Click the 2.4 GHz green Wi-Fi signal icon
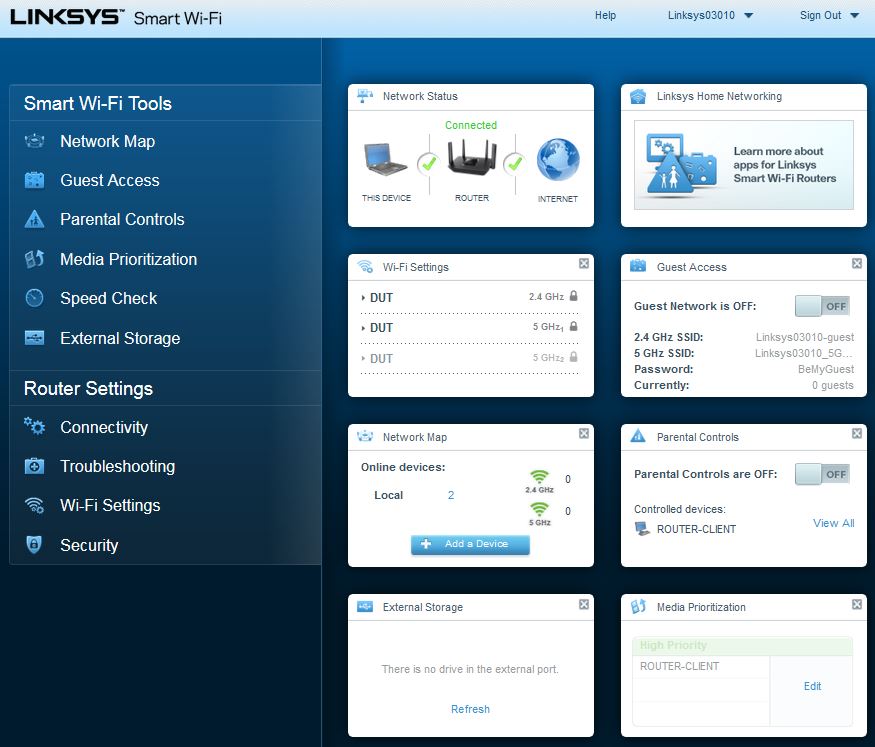Screen dimensions: 875x747 [539, 477]
